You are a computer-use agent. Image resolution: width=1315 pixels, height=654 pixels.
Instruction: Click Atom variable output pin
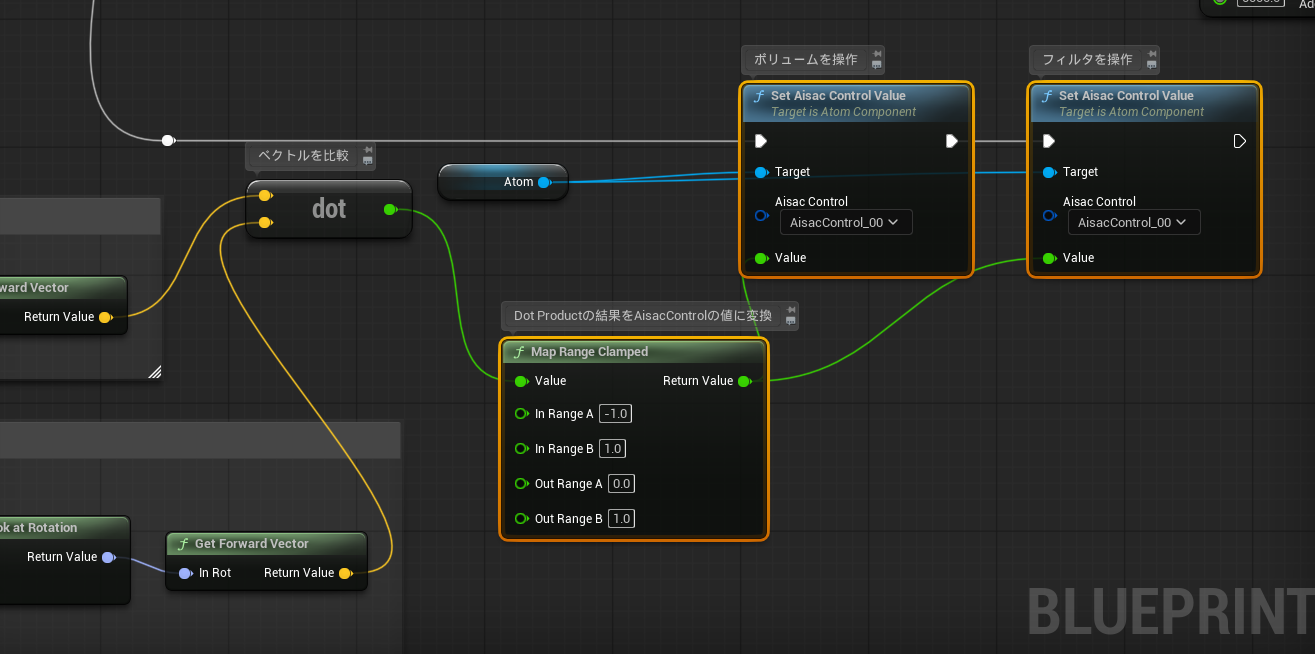[544, 182]
